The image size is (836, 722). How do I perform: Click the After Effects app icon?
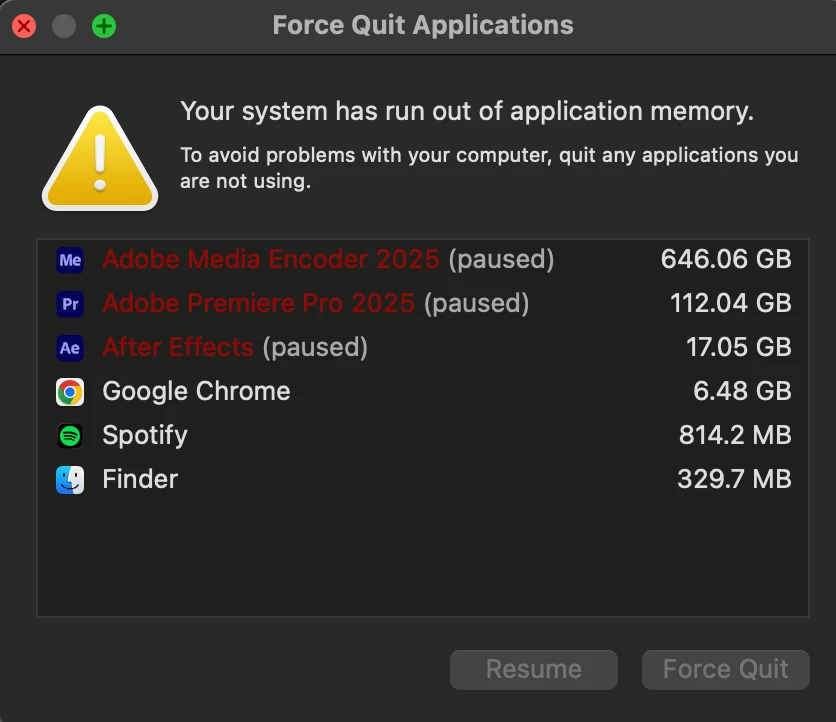click(x=70, y=347)
